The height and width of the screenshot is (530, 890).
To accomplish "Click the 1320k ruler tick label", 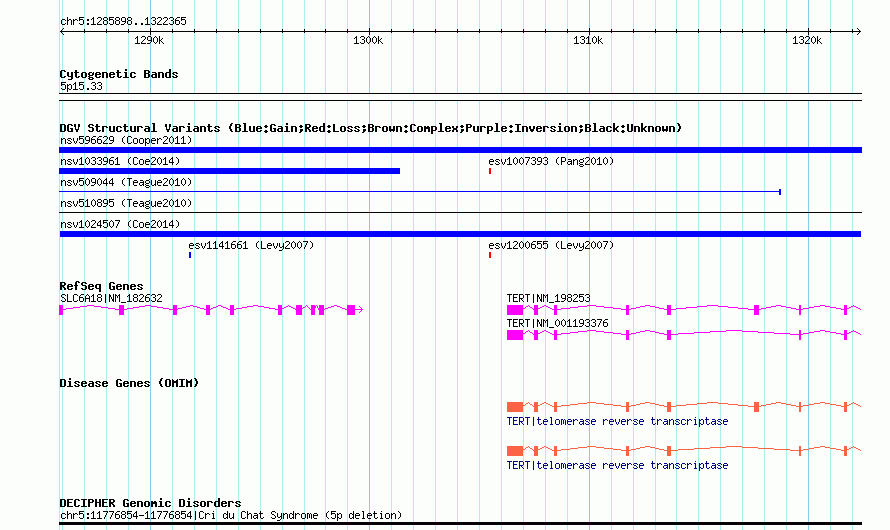I will (807, 40).
